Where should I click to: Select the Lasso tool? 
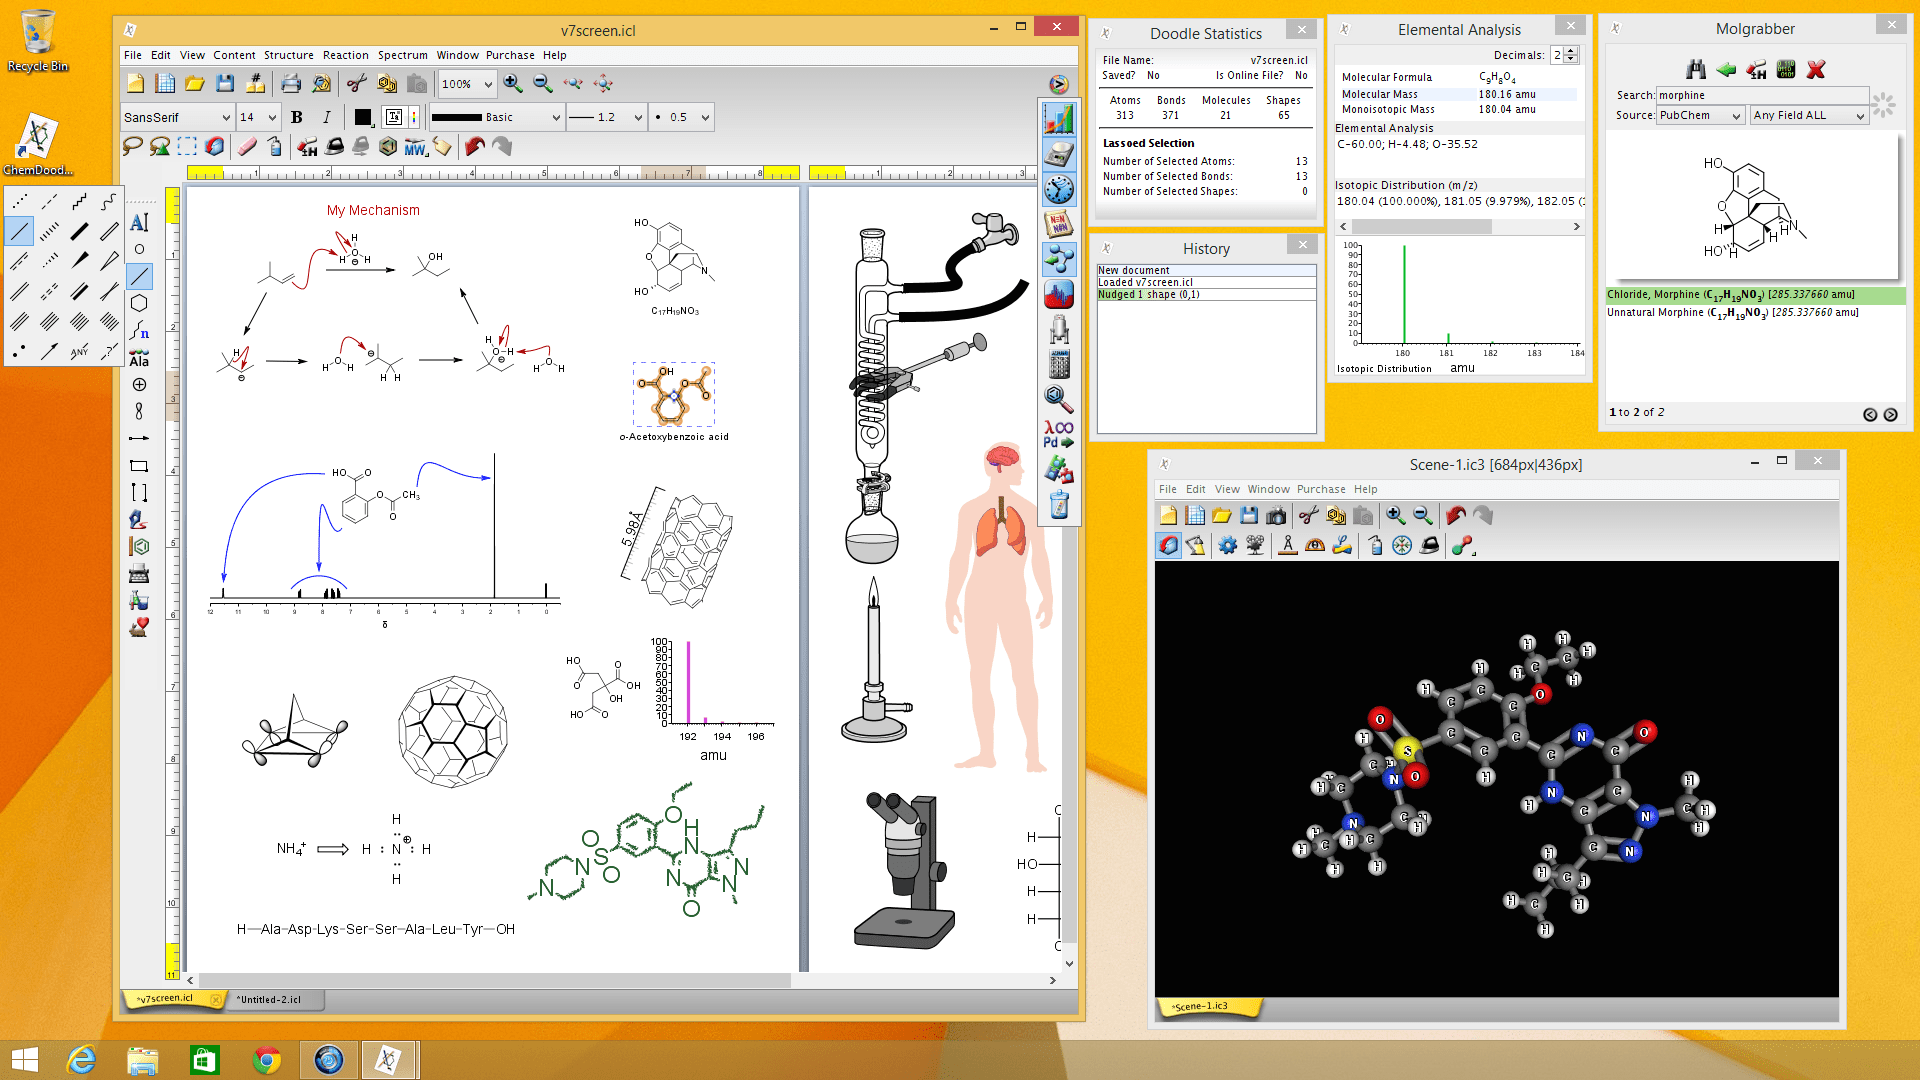(132, 147)
